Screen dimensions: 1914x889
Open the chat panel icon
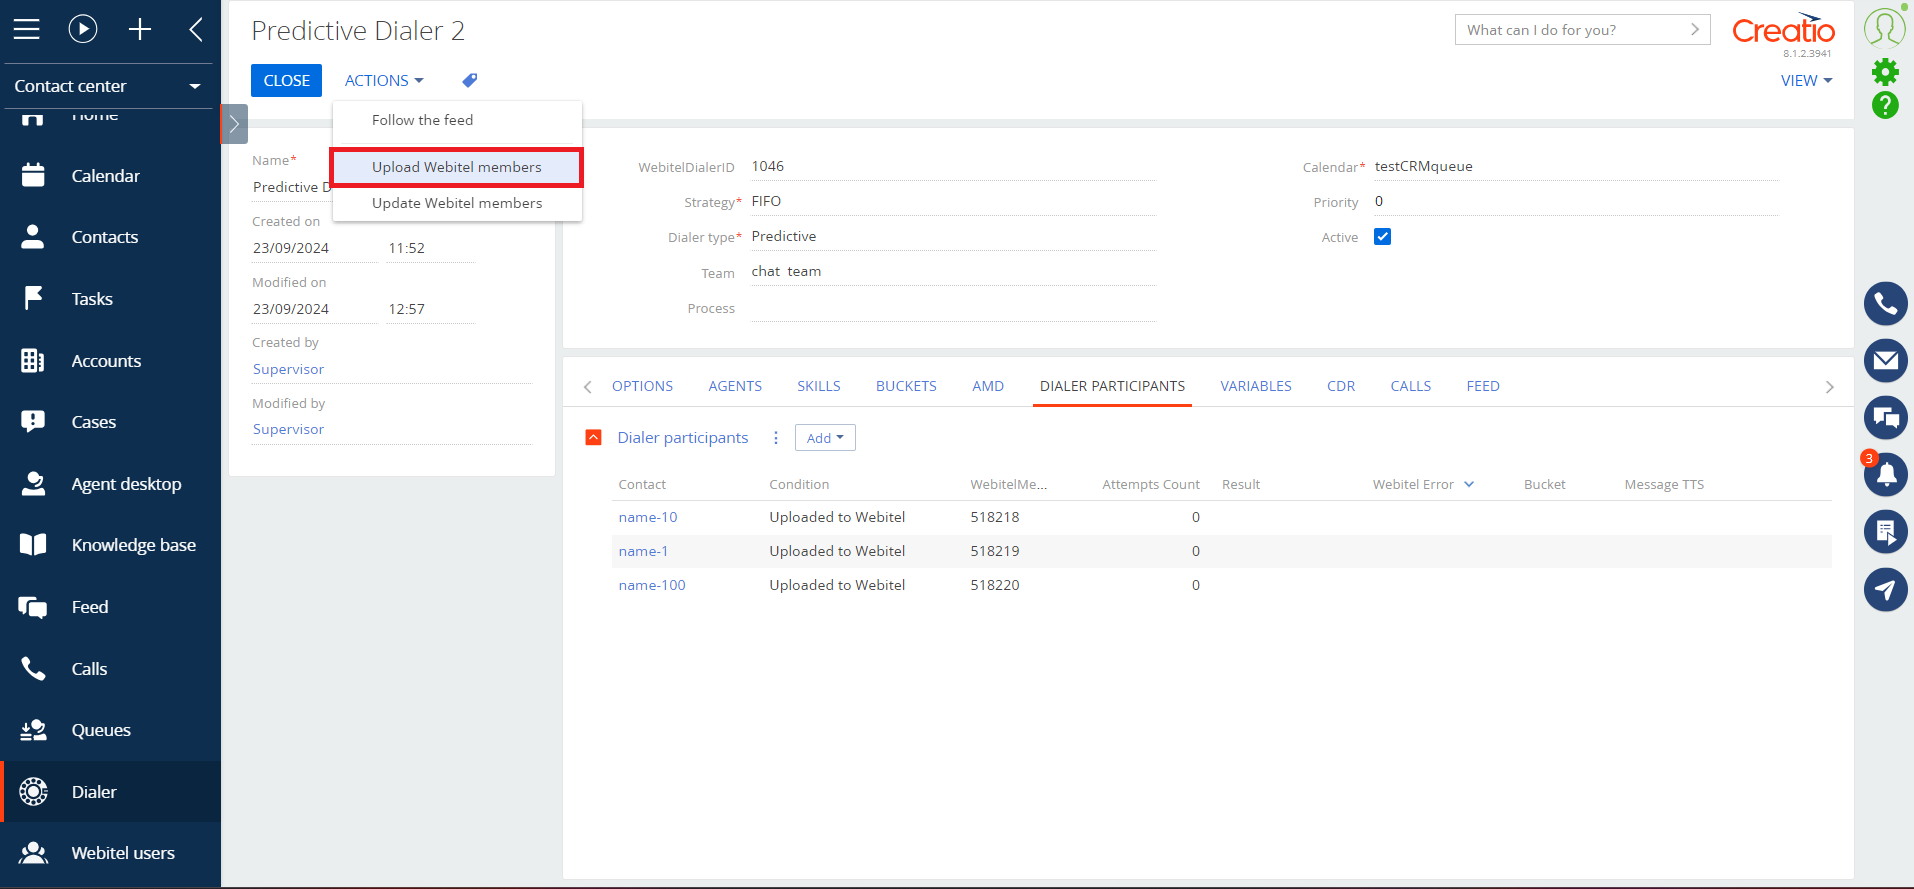coord(1886,417)
